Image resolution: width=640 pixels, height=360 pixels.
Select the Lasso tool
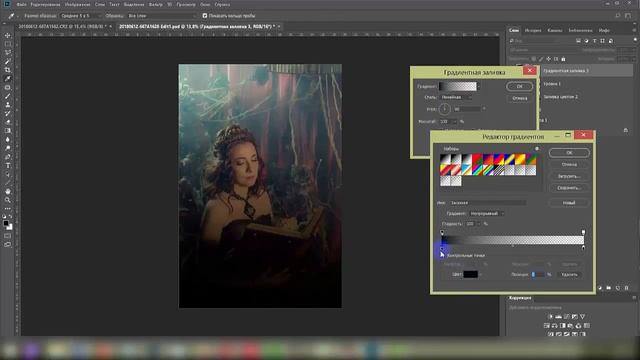[x=7, y=53]
